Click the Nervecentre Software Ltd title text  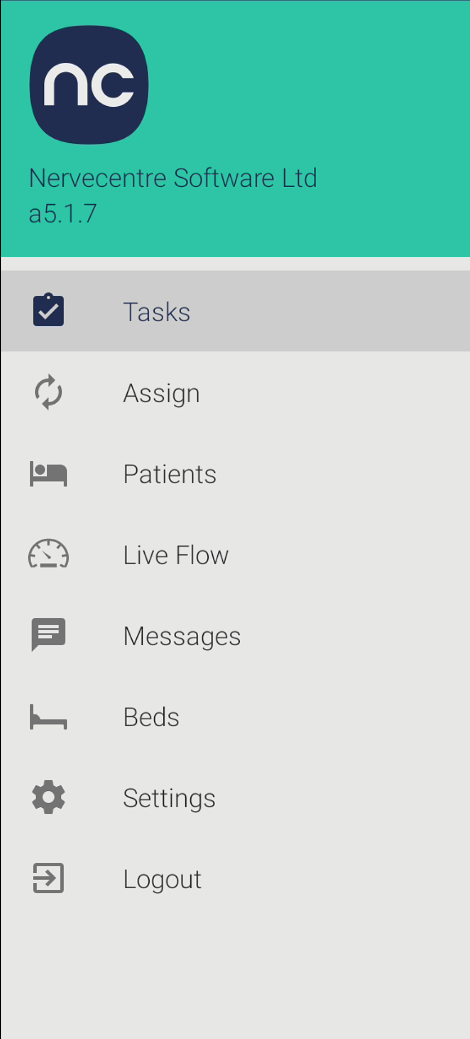(x=173, y=178)
